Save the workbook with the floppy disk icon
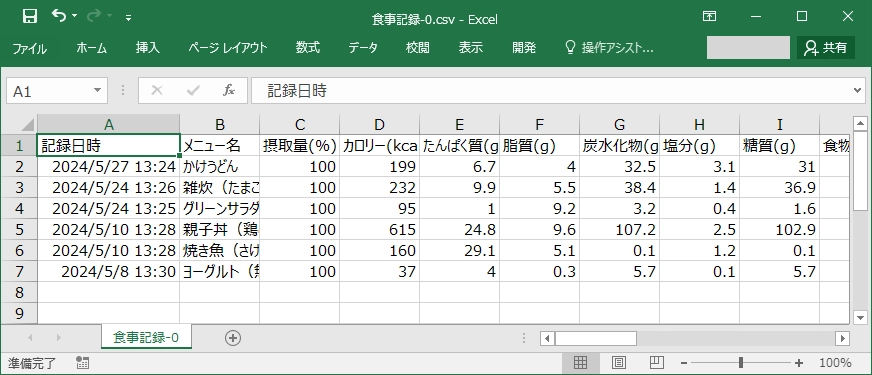 tap(29, 17)
